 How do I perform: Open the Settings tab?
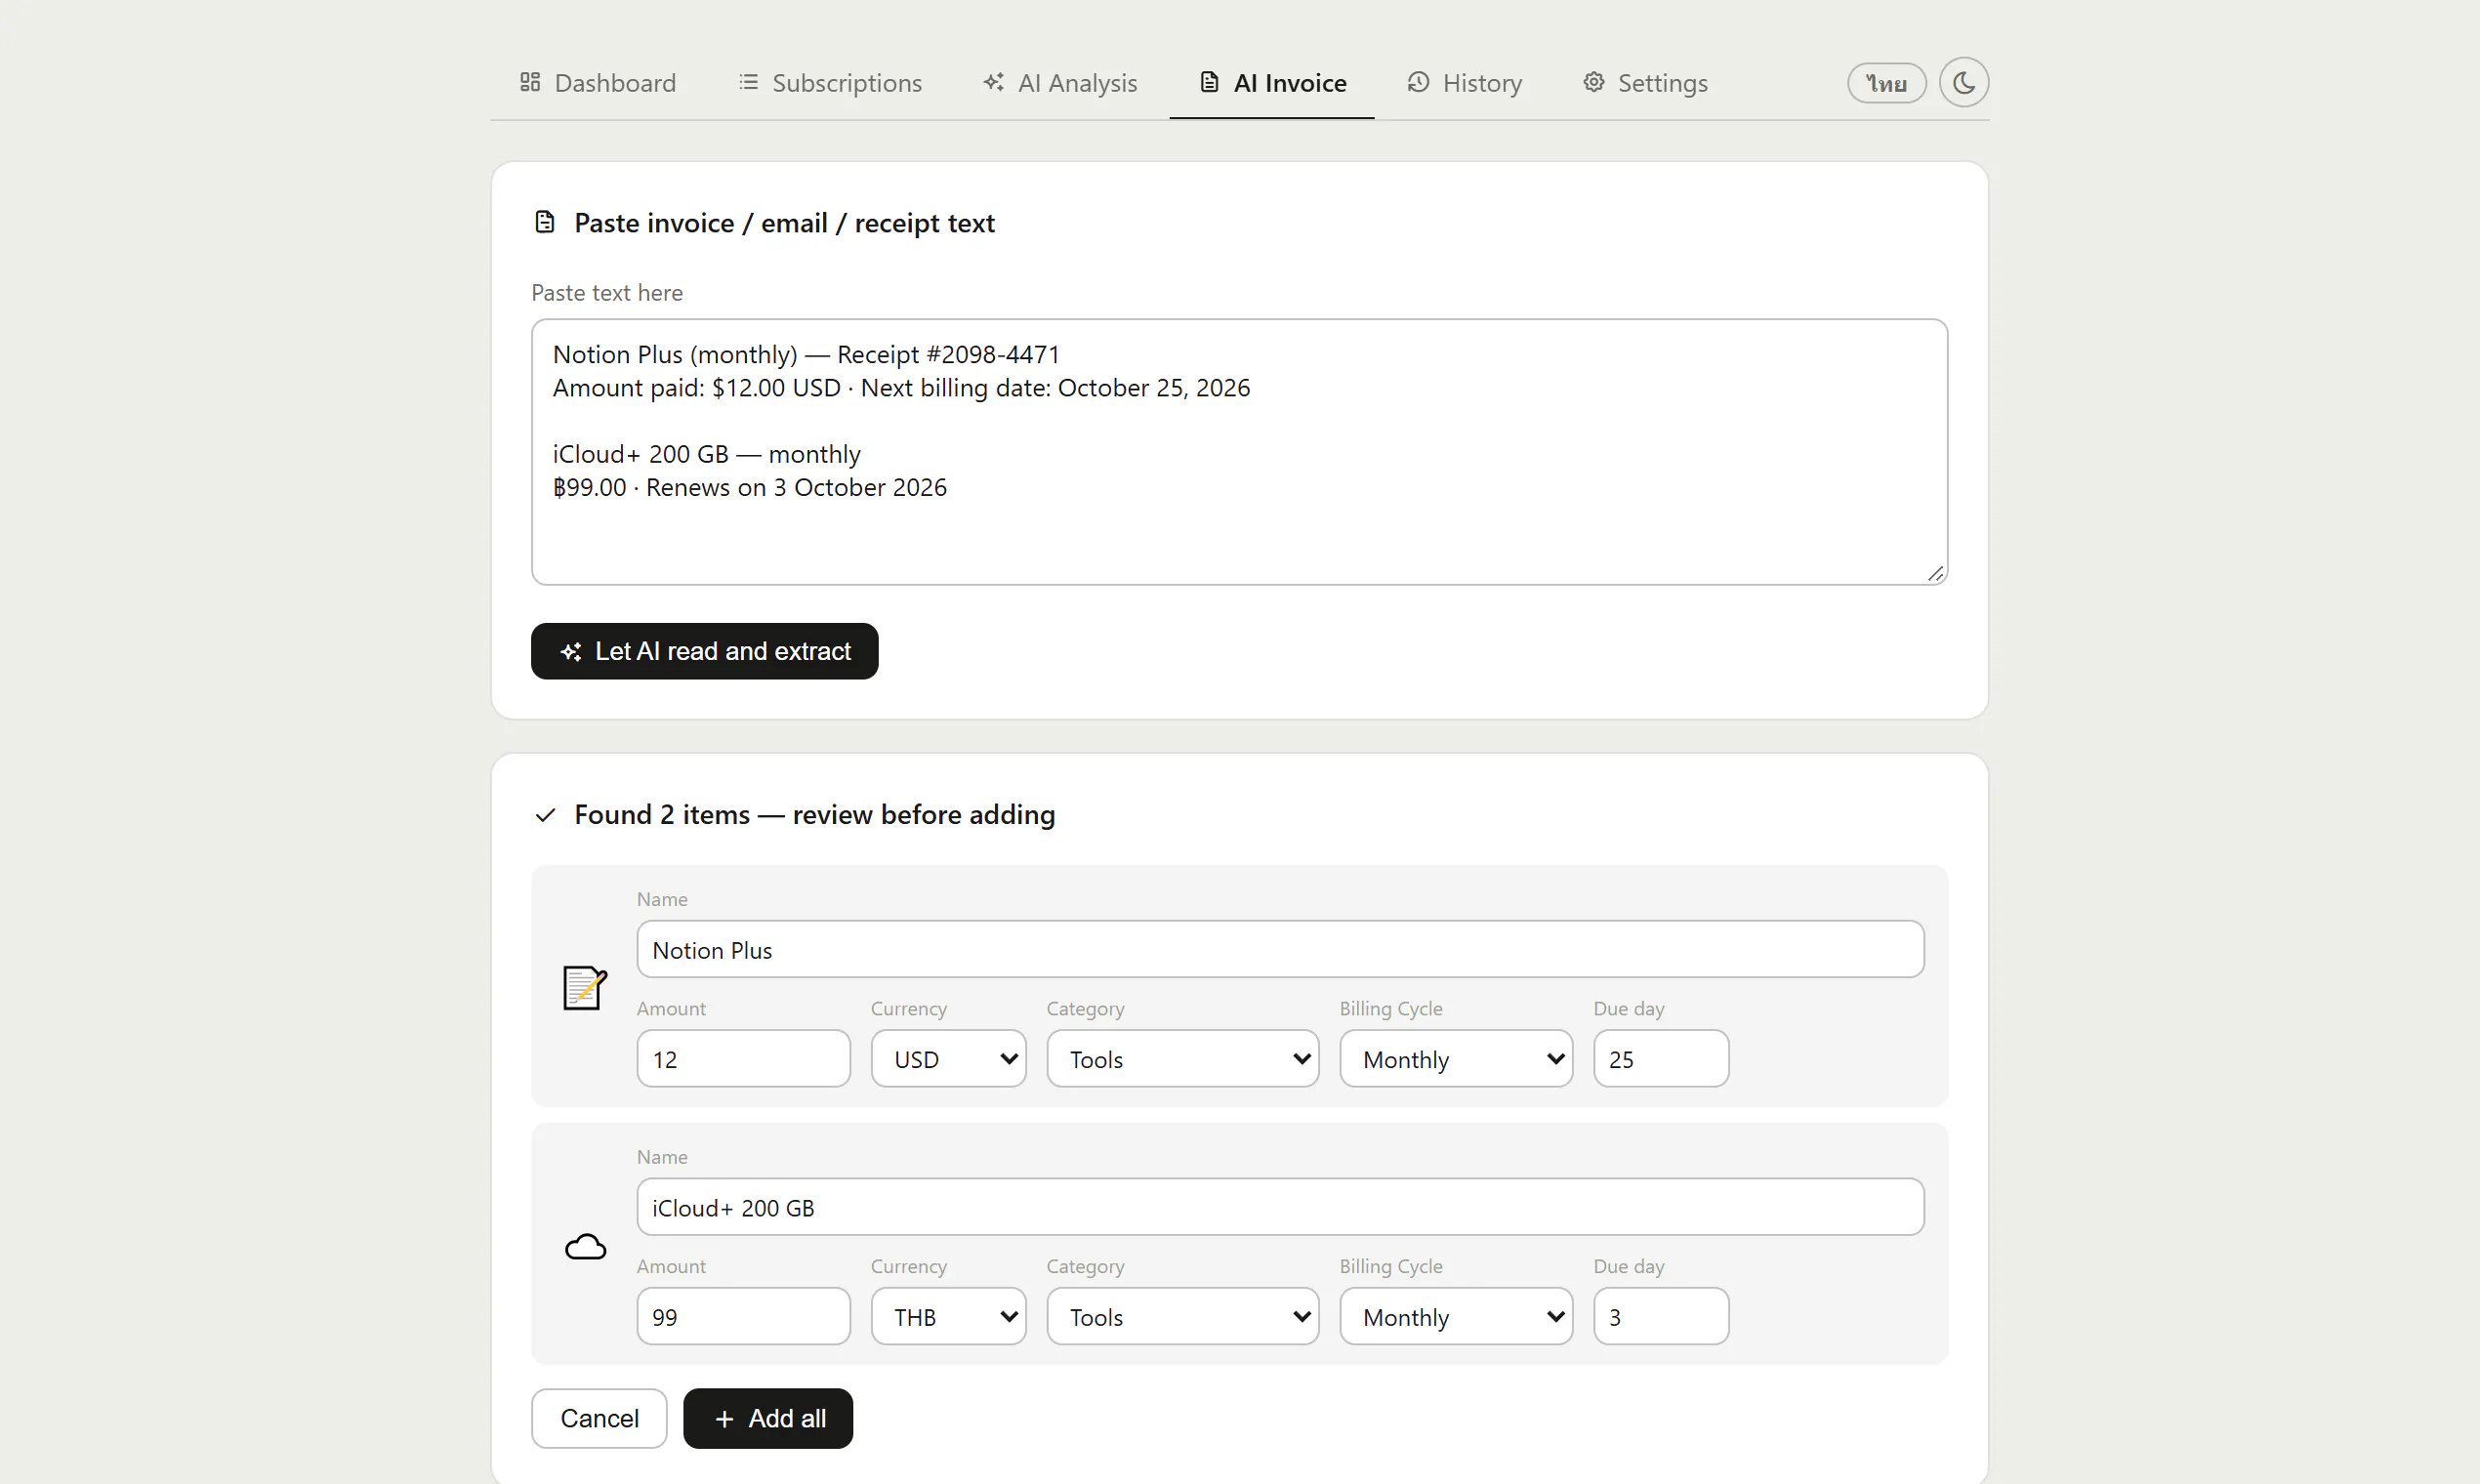pos(1645,83)
